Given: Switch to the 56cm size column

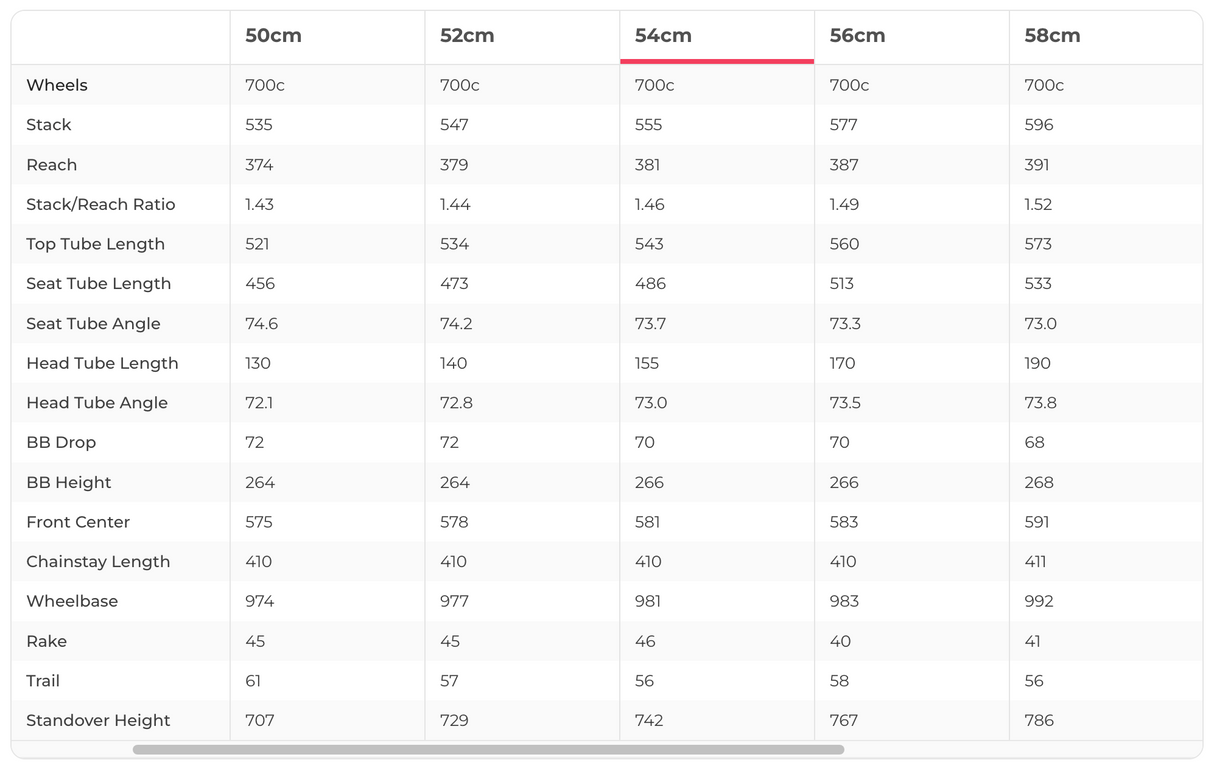Looking at the screenshot, I should coord(857,36).
